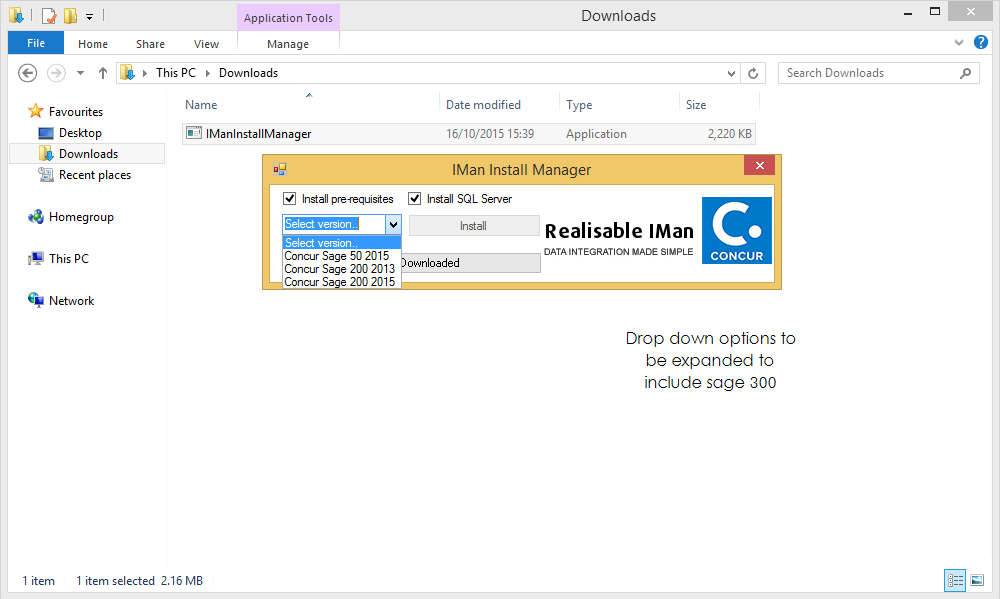Toggle the Install SQL Server checkbox
1000x599 pixels.
tap(415, 199)
